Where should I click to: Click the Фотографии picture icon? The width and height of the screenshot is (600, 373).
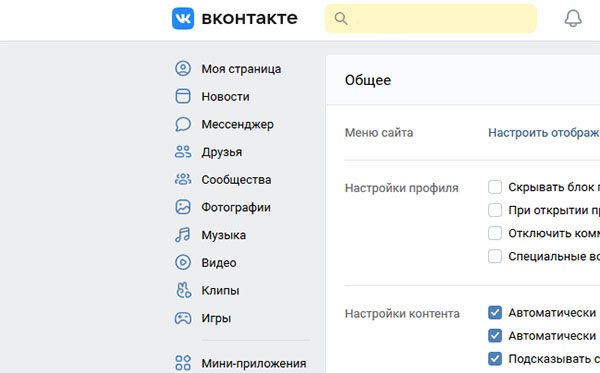183,207
